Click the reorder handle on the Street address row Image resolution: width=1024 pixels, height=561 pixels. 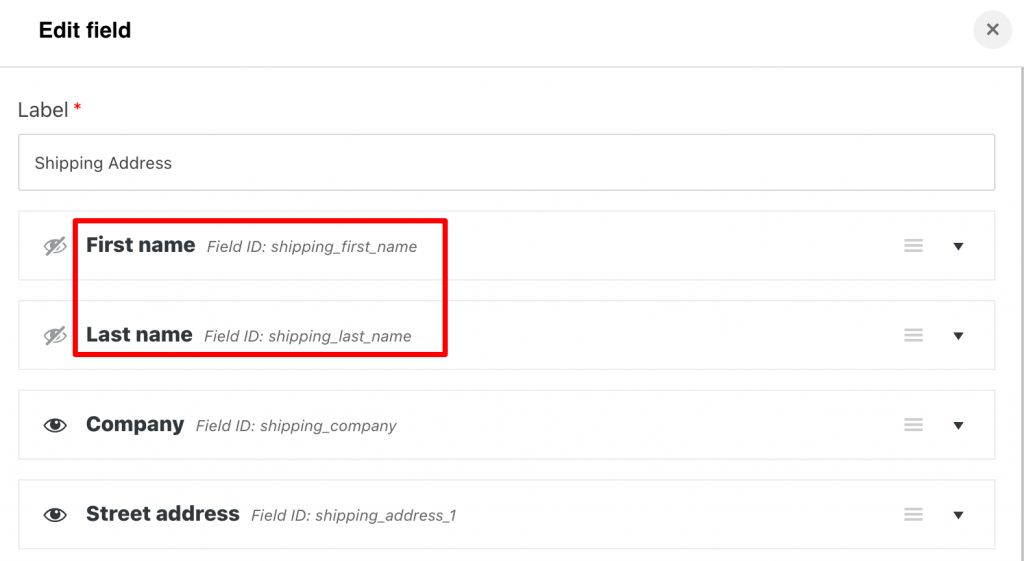pos(913,514)
